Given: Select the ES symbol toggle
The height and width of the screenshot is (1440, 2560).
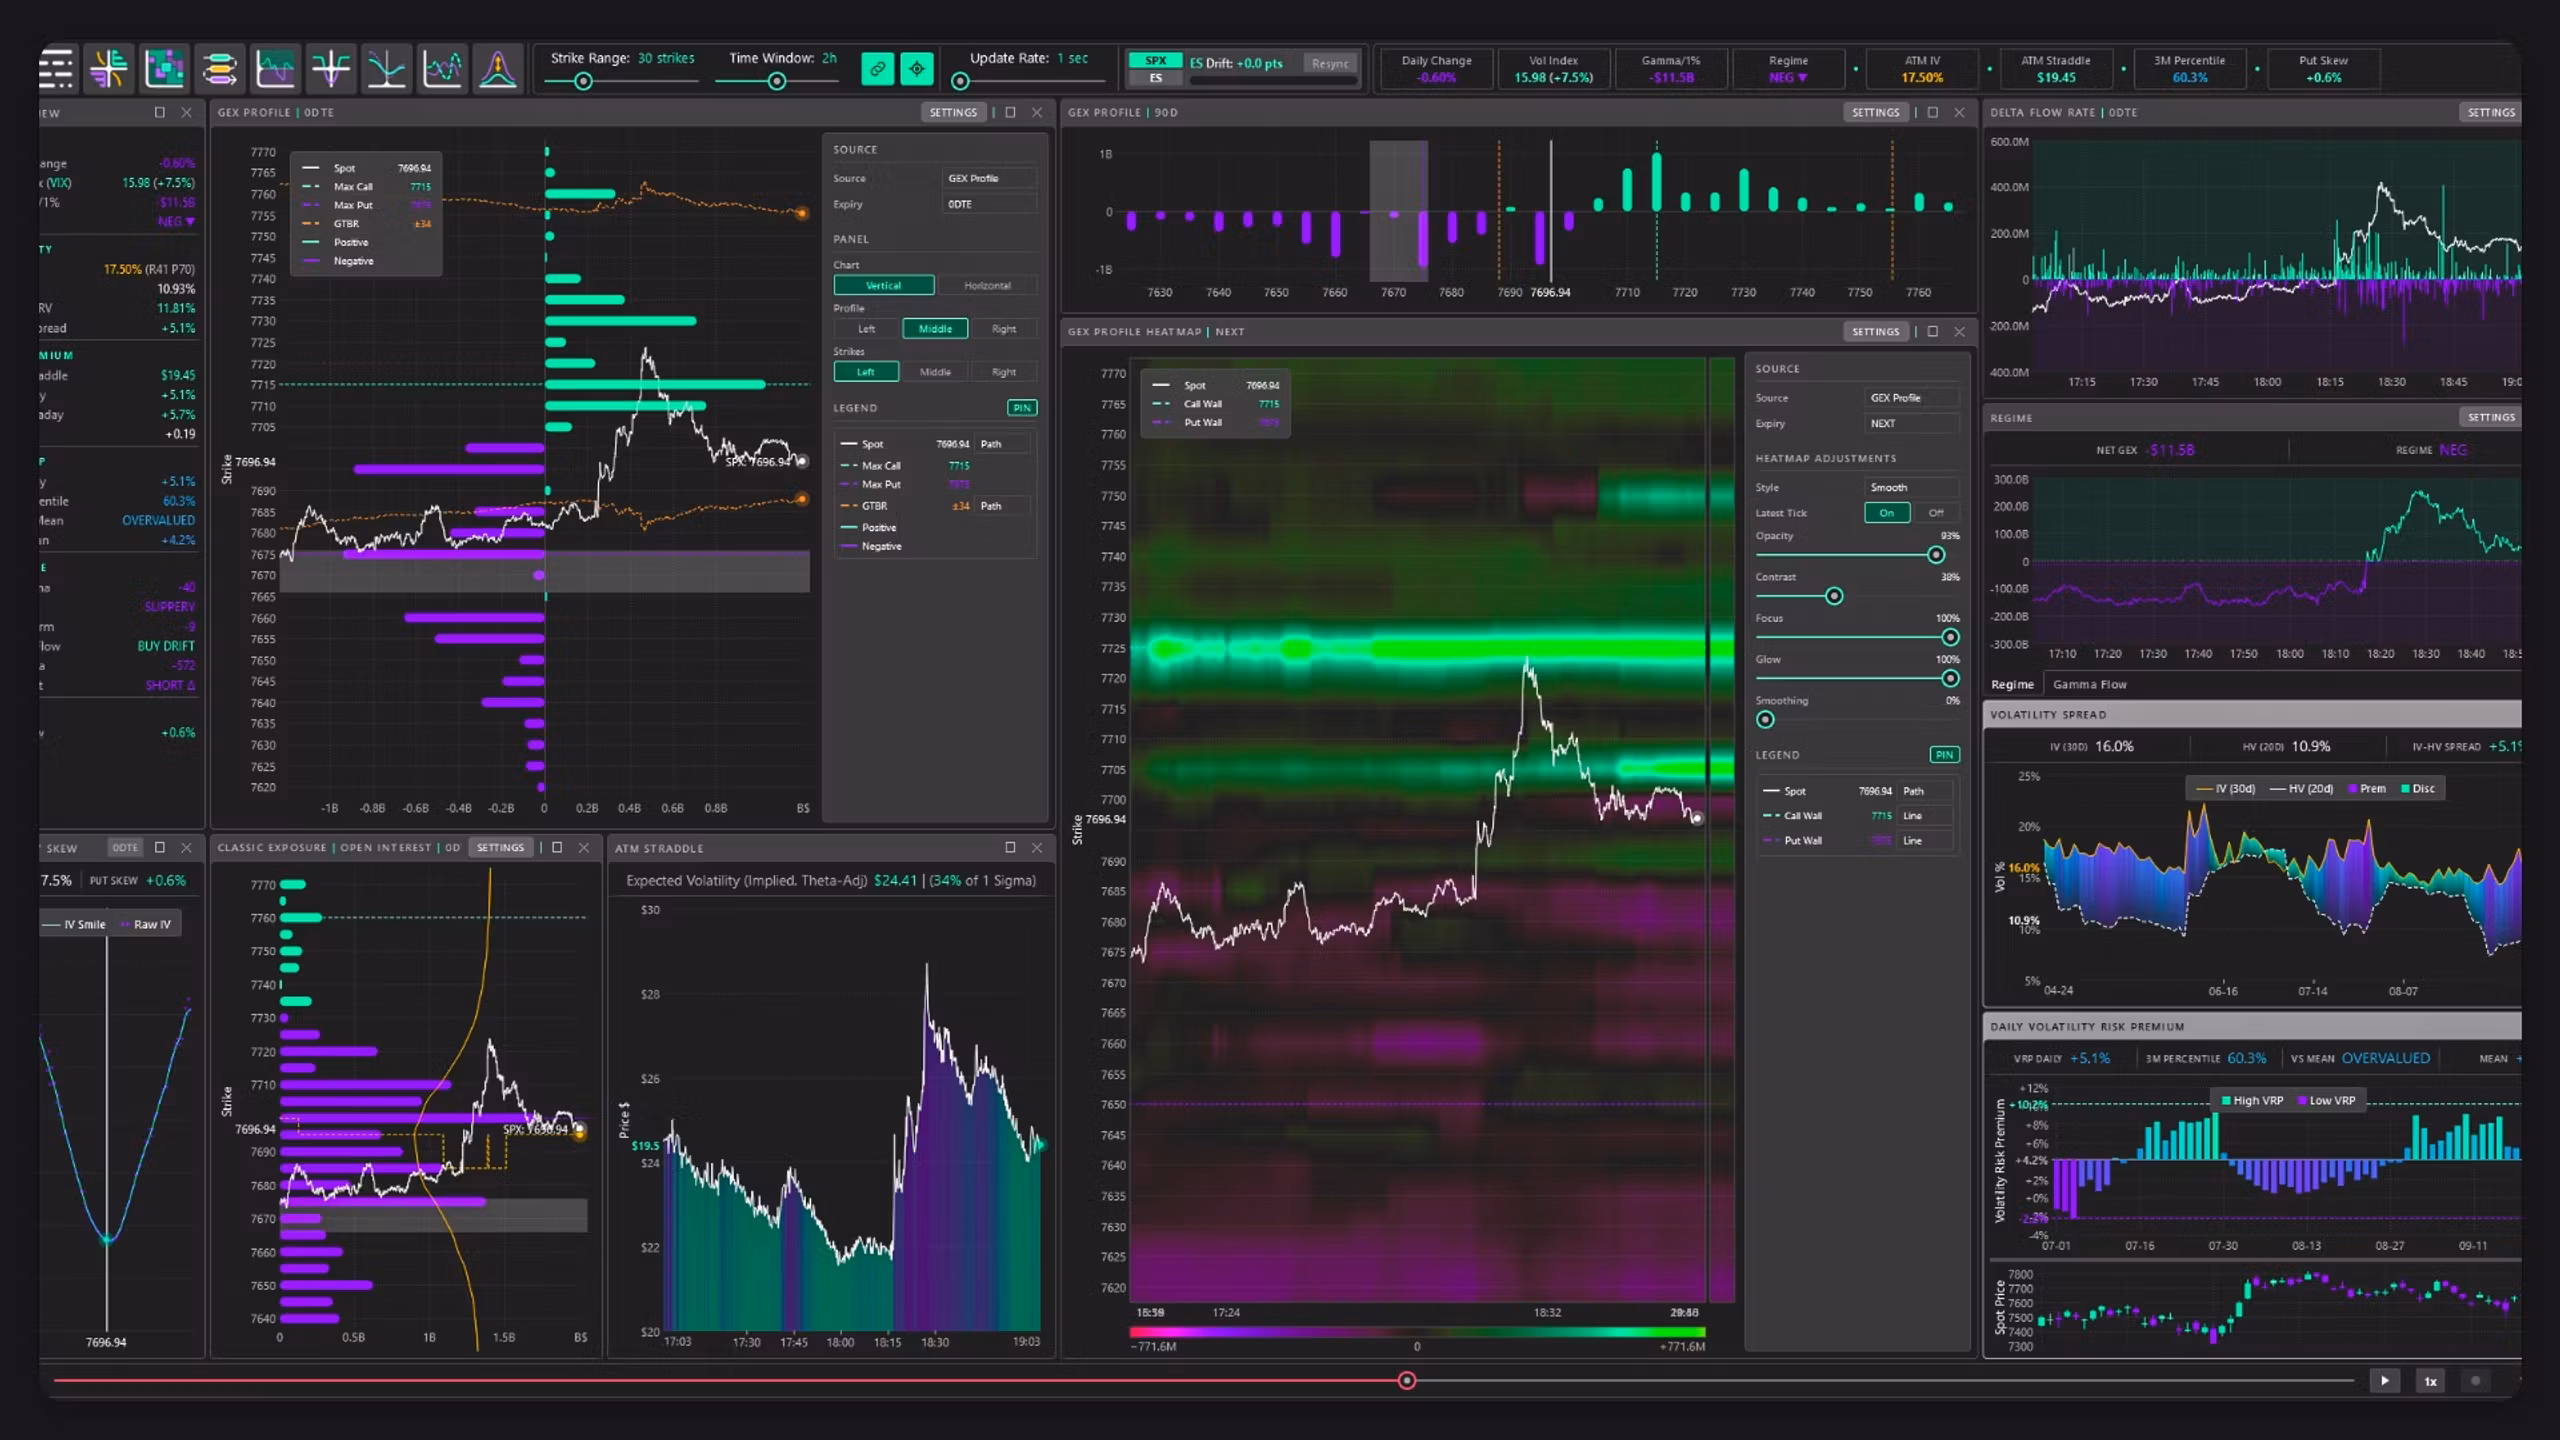Looking at the screenshot, I should coord(1155,78).
